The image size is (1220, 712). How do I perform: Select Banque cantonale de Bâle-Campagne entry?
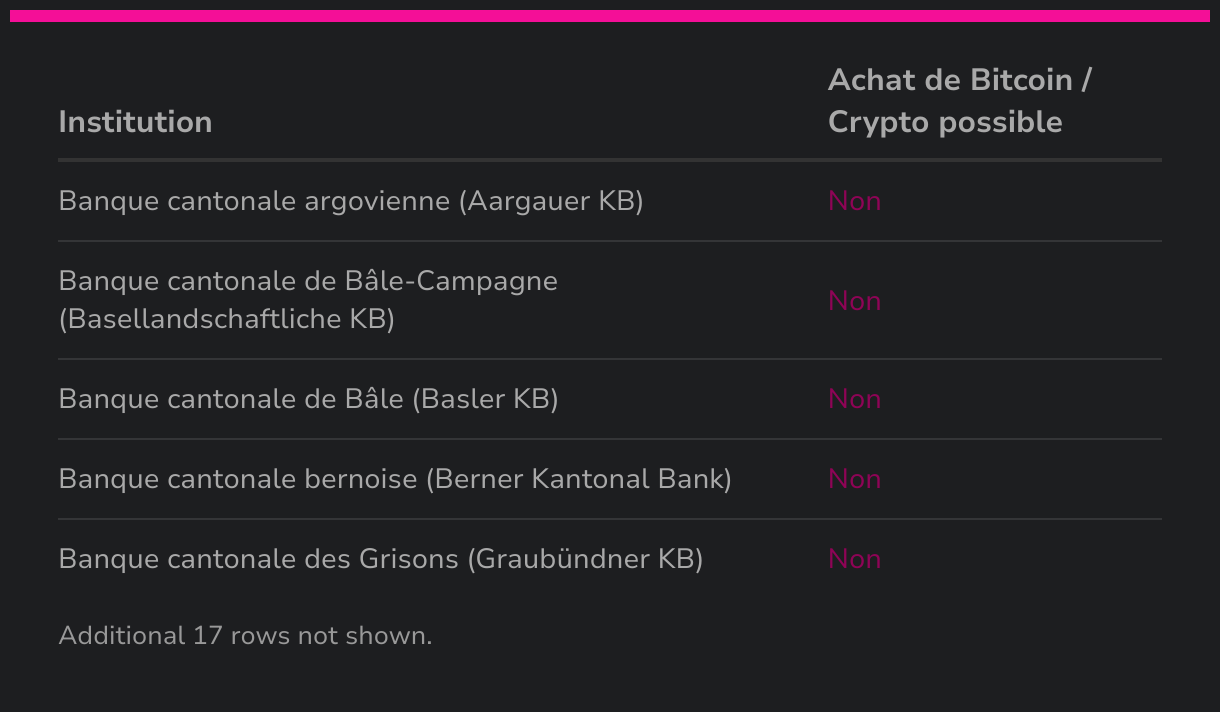click(308, 281)
